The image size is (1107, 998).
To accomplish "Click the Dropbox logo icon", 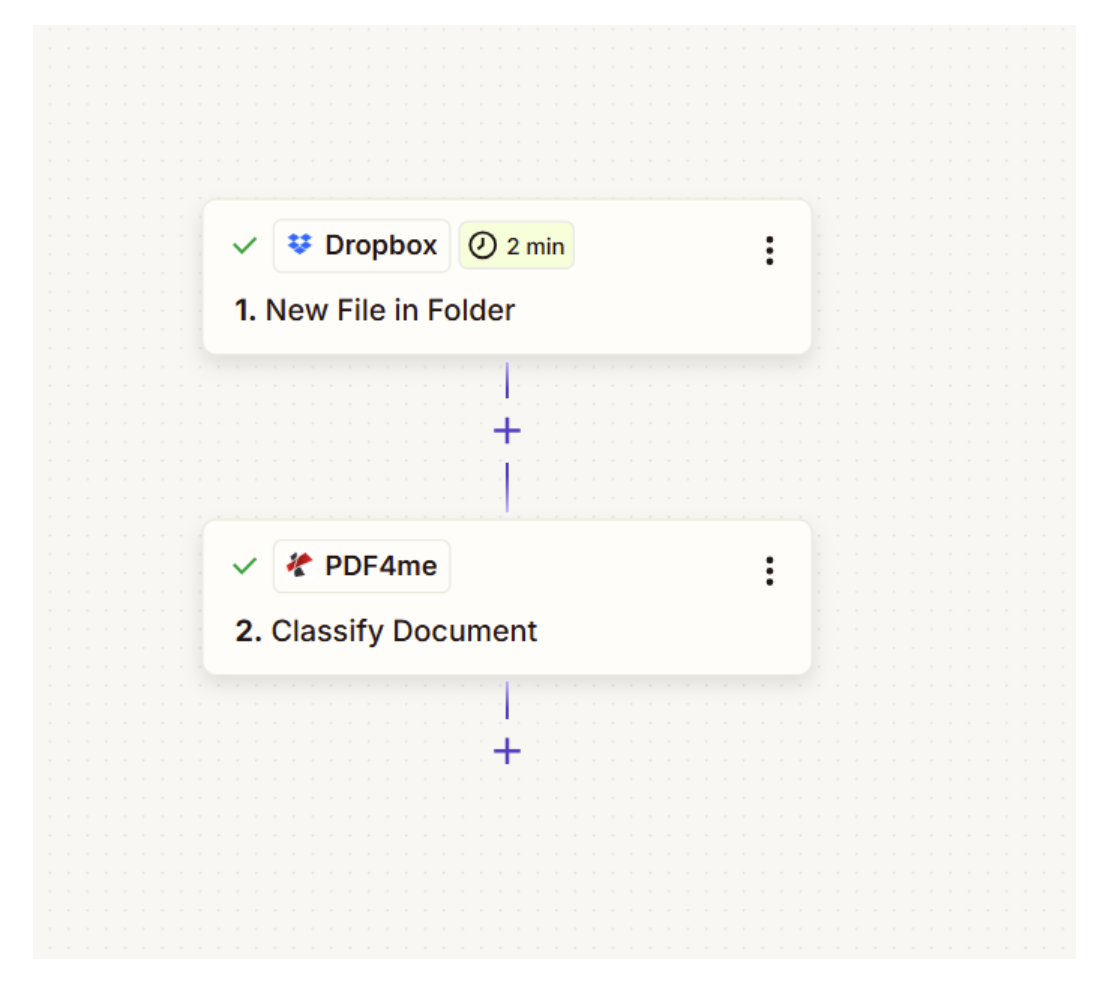I will click(299, 244).
